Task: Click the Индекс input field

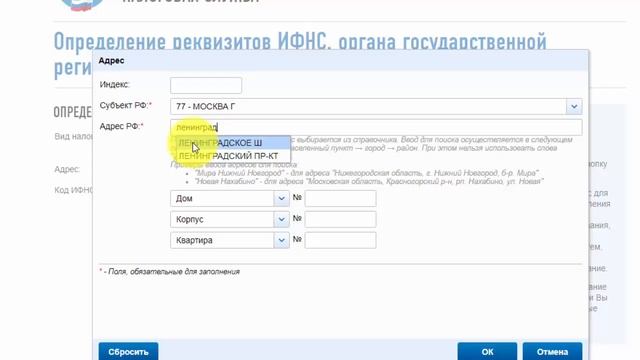Action: 206,85
